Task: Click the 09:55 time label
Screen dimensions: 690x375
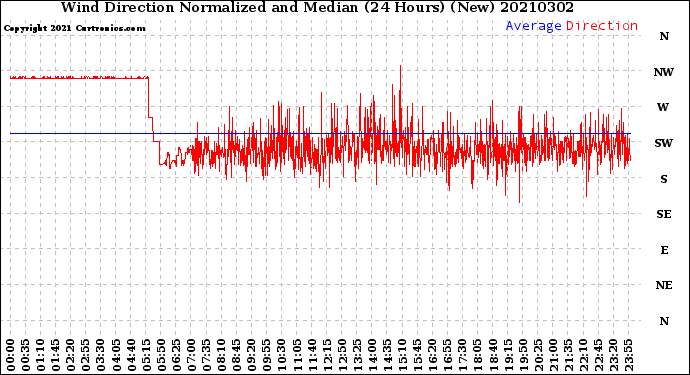Action: point(267,355)
